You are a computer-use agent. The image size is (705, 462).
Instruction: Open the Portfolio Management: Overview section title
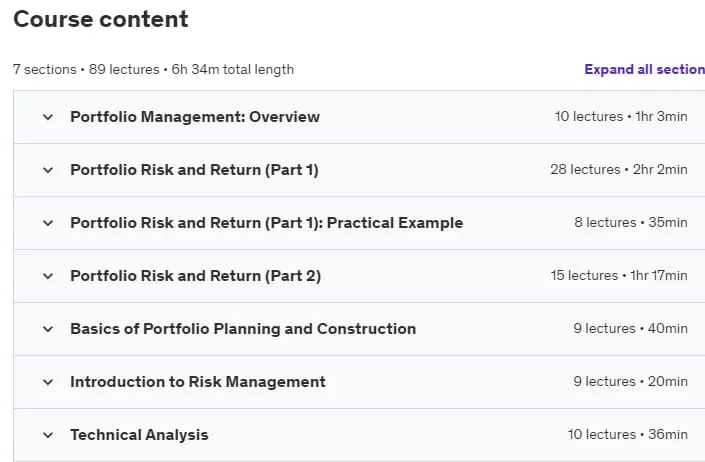(x=195, y=117)
